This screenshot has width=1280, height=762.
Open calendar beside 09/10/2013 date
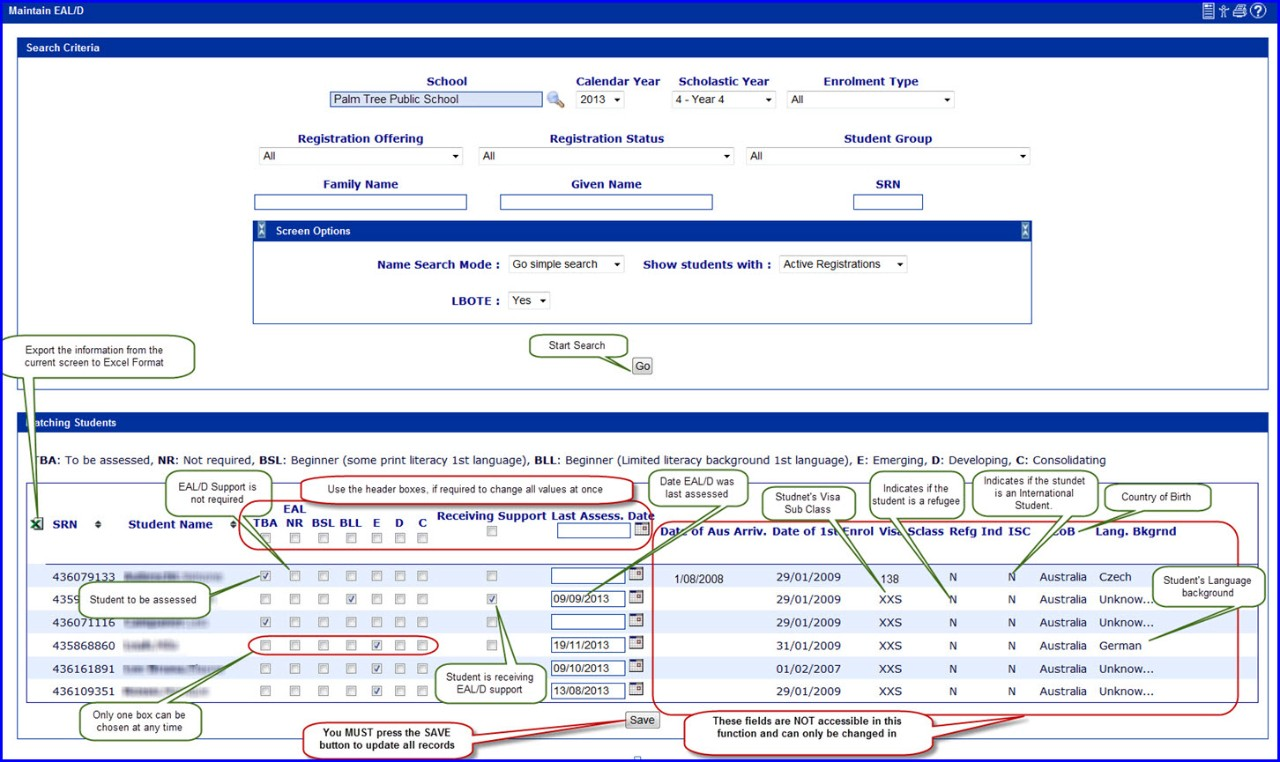pos(635,667)
